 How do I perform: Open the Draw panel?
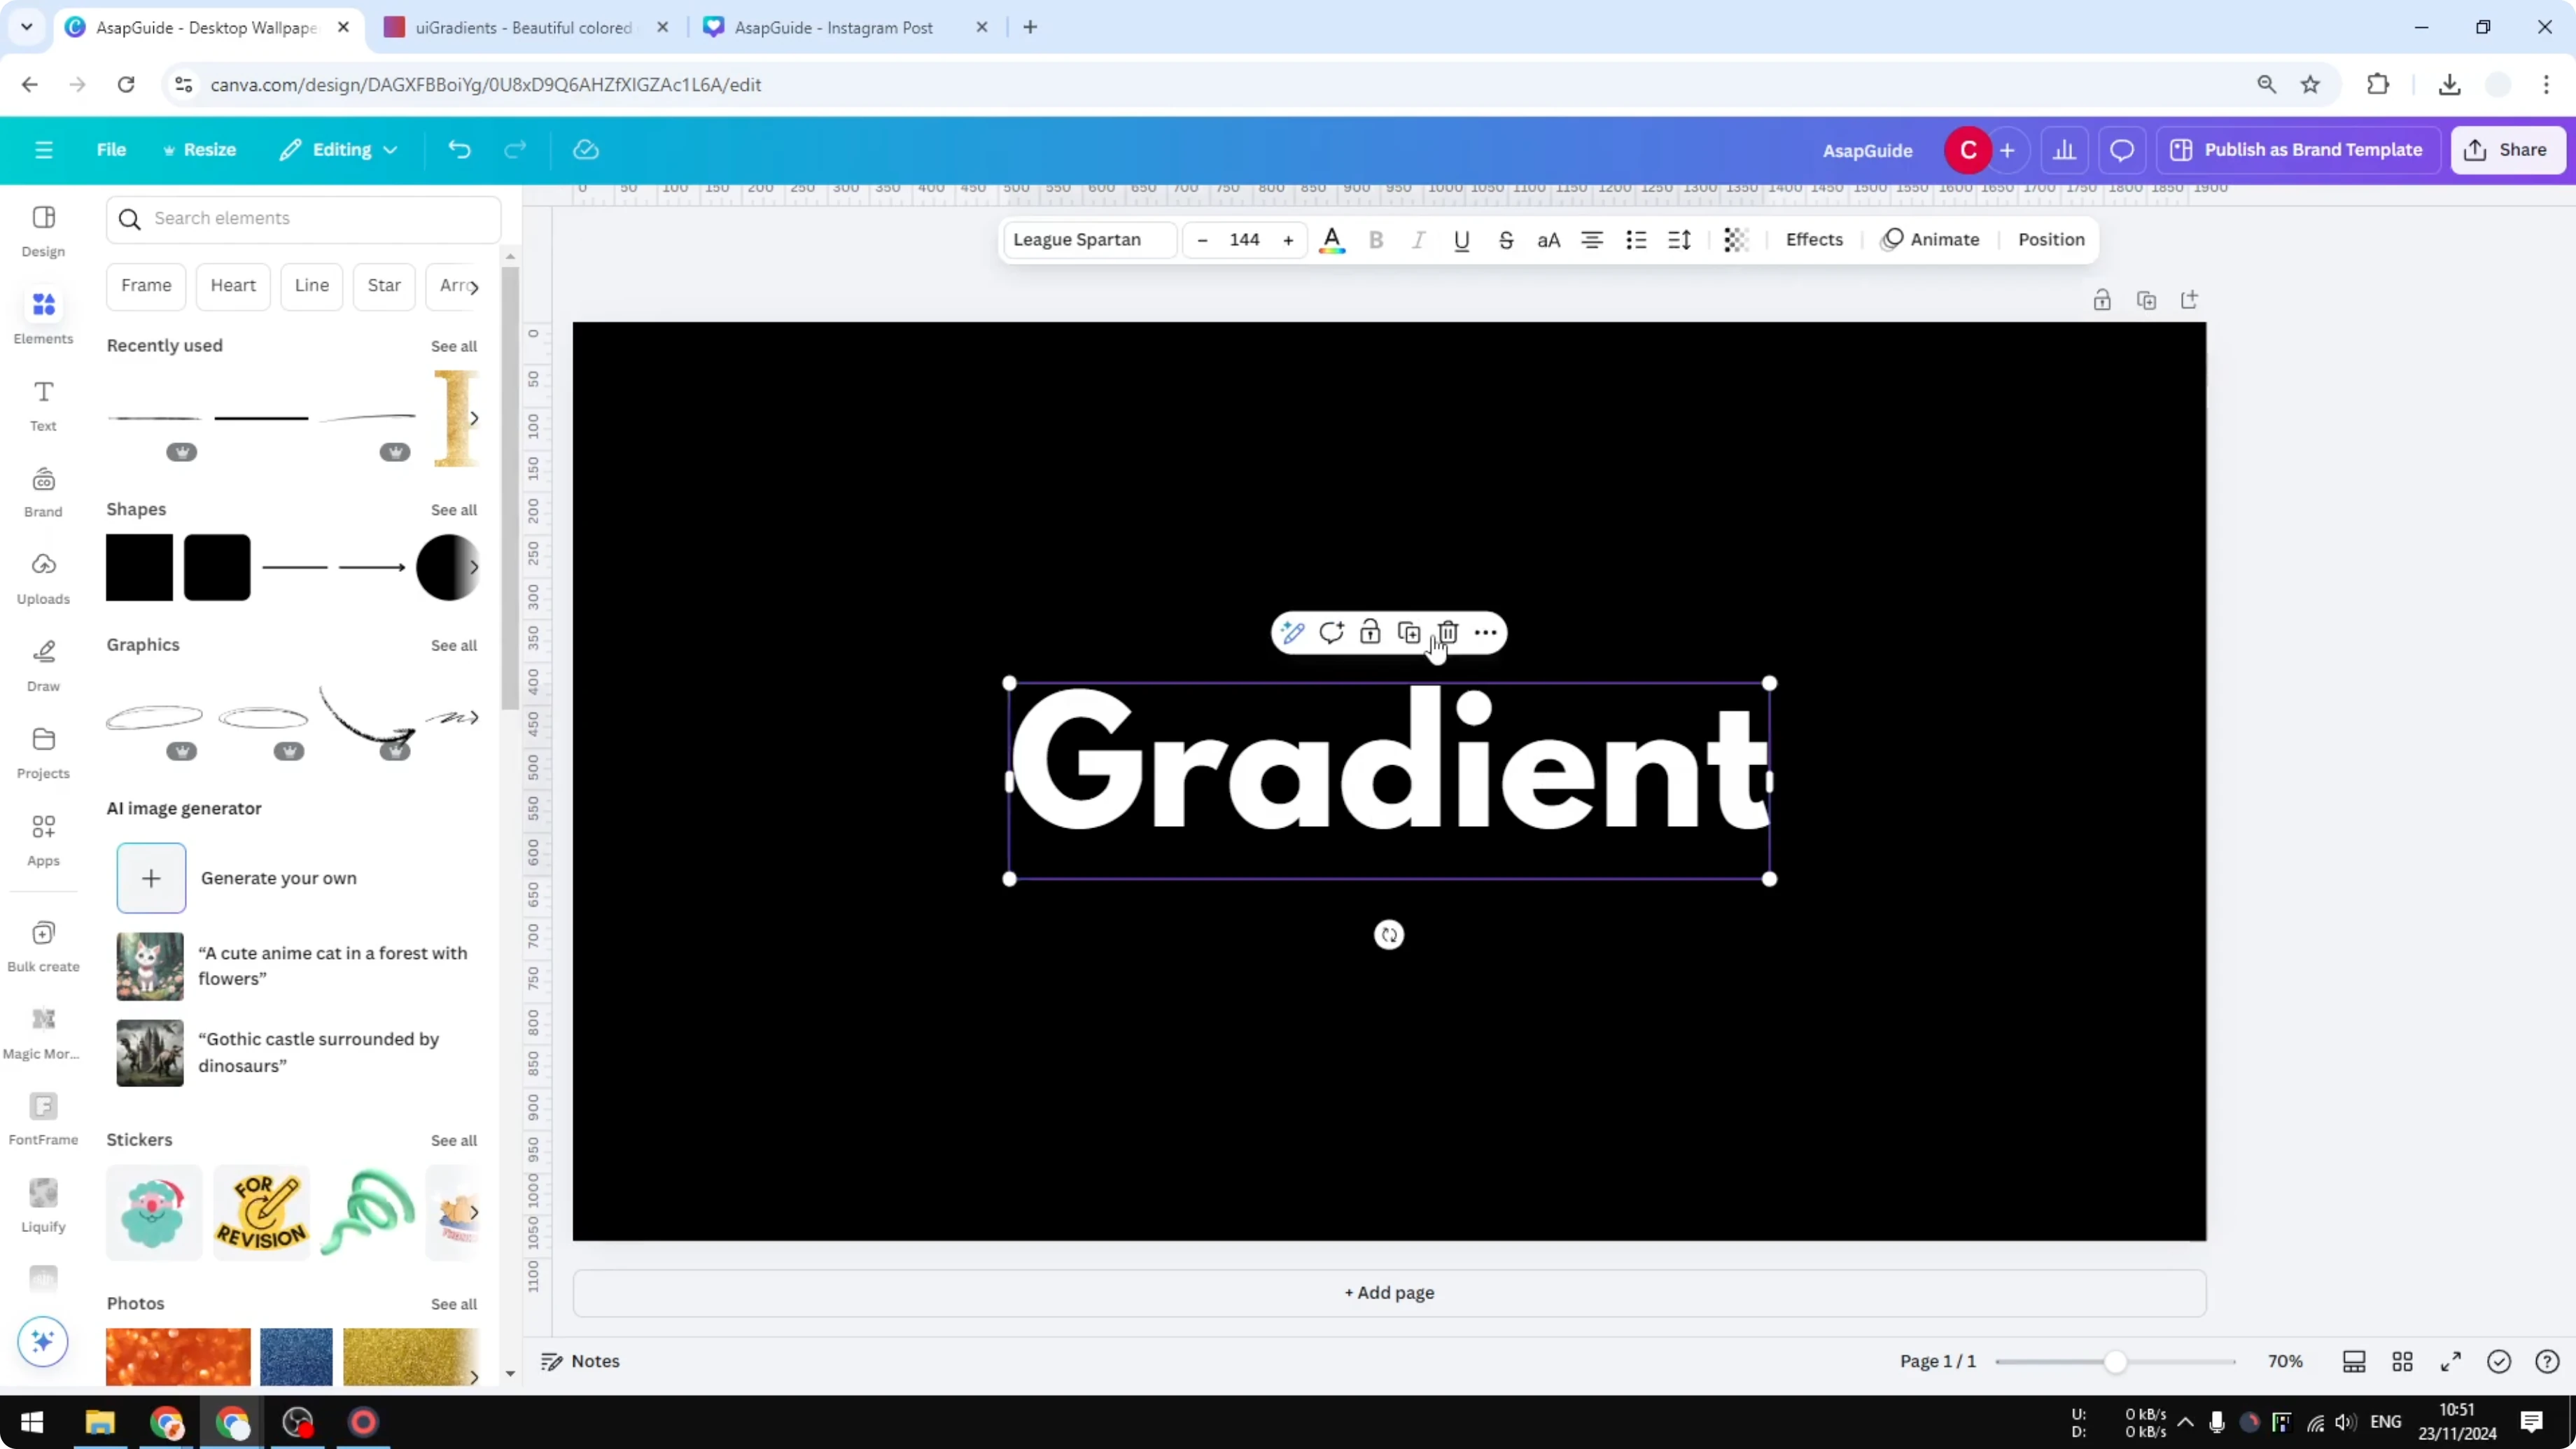point(43,662)
